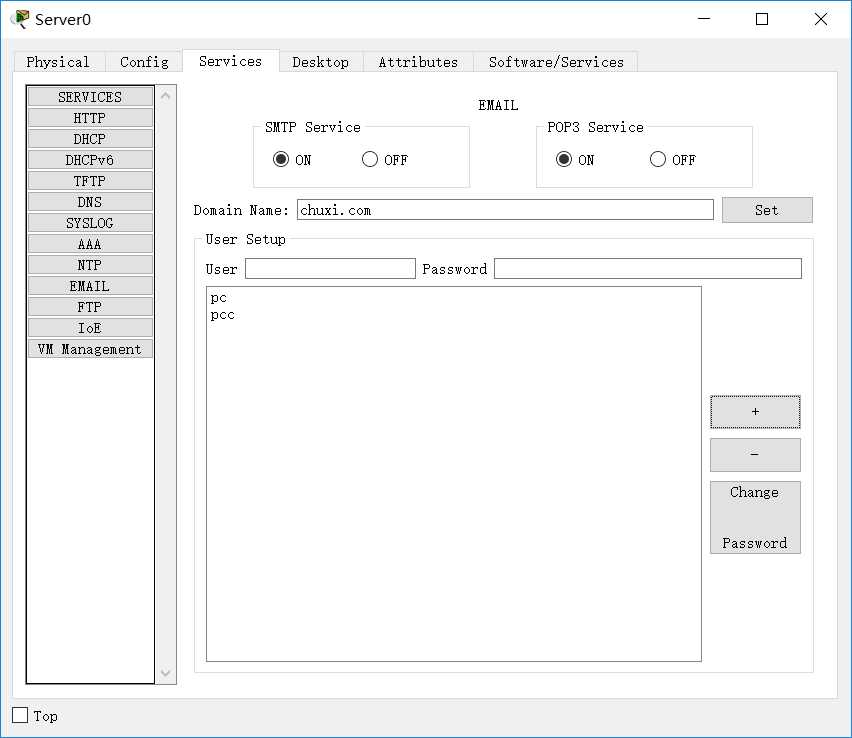Screen dimensions: 852x738
Task: Switch to the Attributes tab
Action: (x=418, y=62)
